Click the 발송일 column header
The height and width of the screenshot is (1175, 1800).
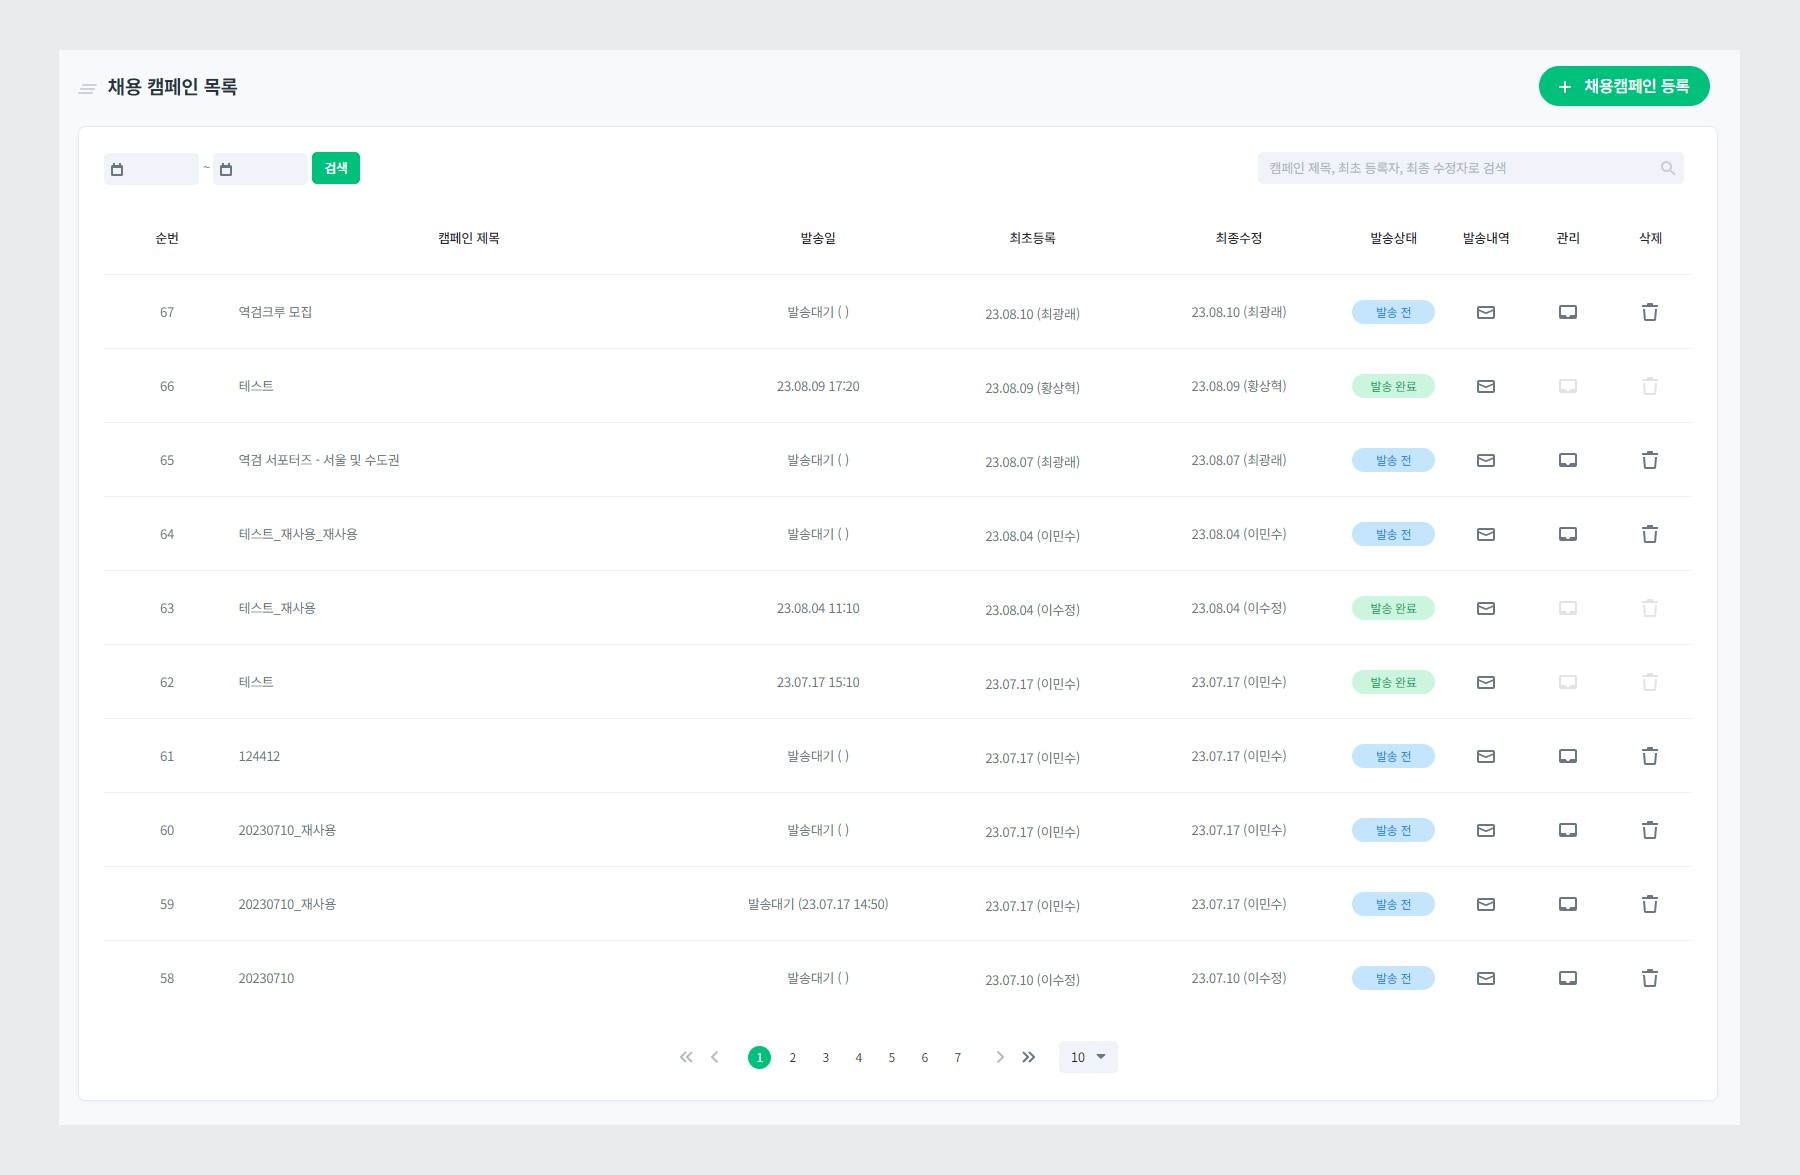tap(818, 238)
